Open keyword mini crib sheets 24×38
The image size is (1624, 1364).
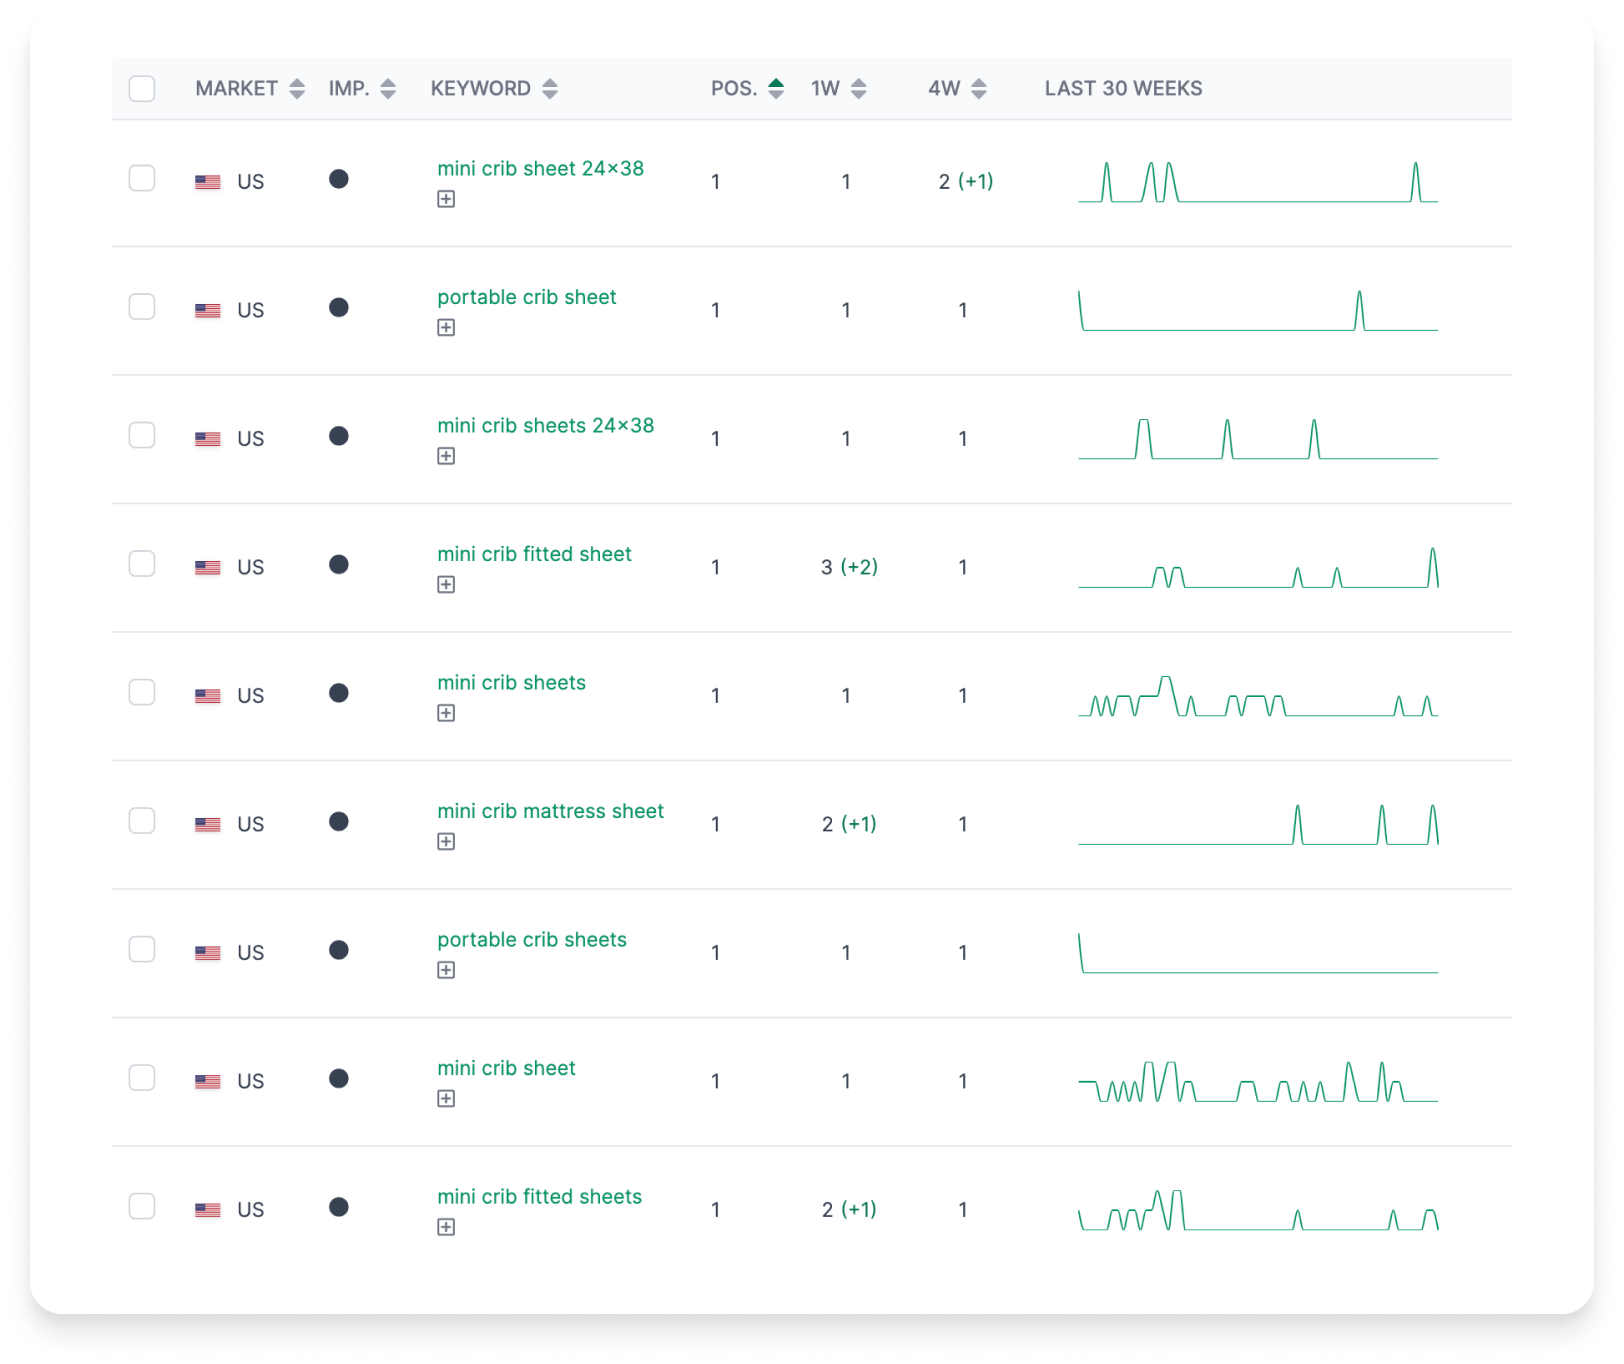point(546,426)
